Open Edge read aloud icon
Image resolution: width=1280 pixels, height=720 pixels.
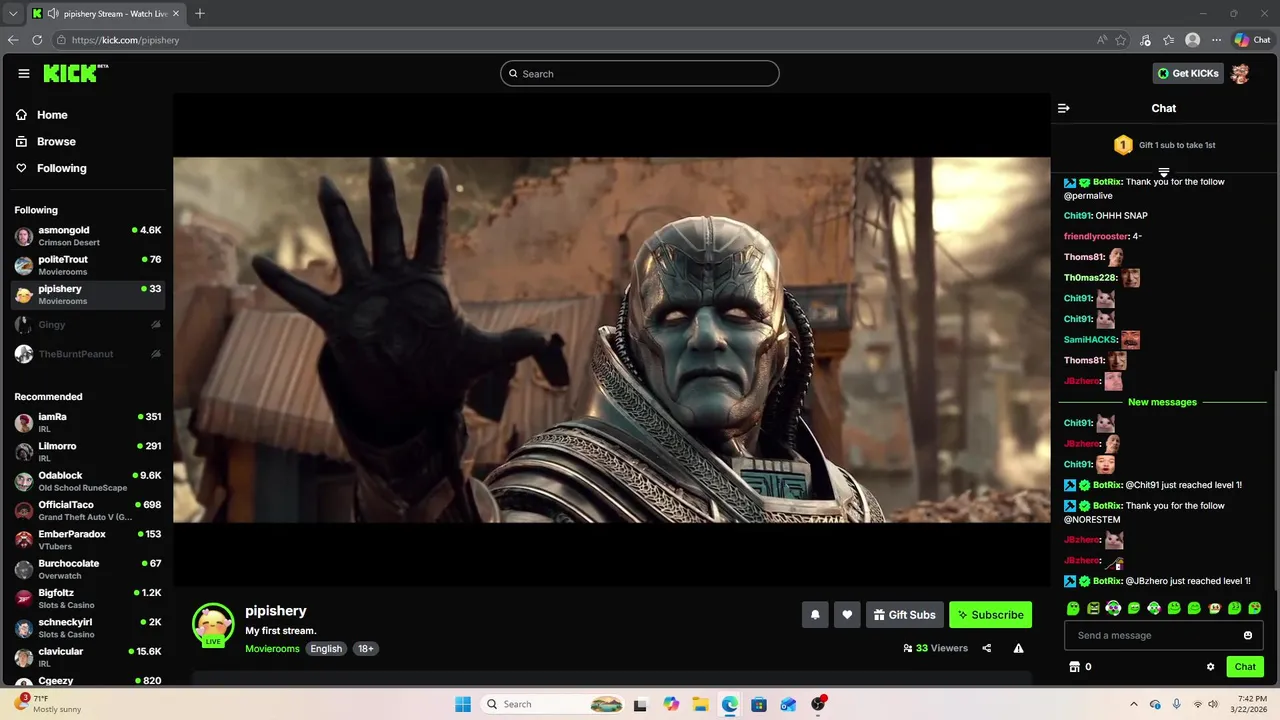[1102, 40]
